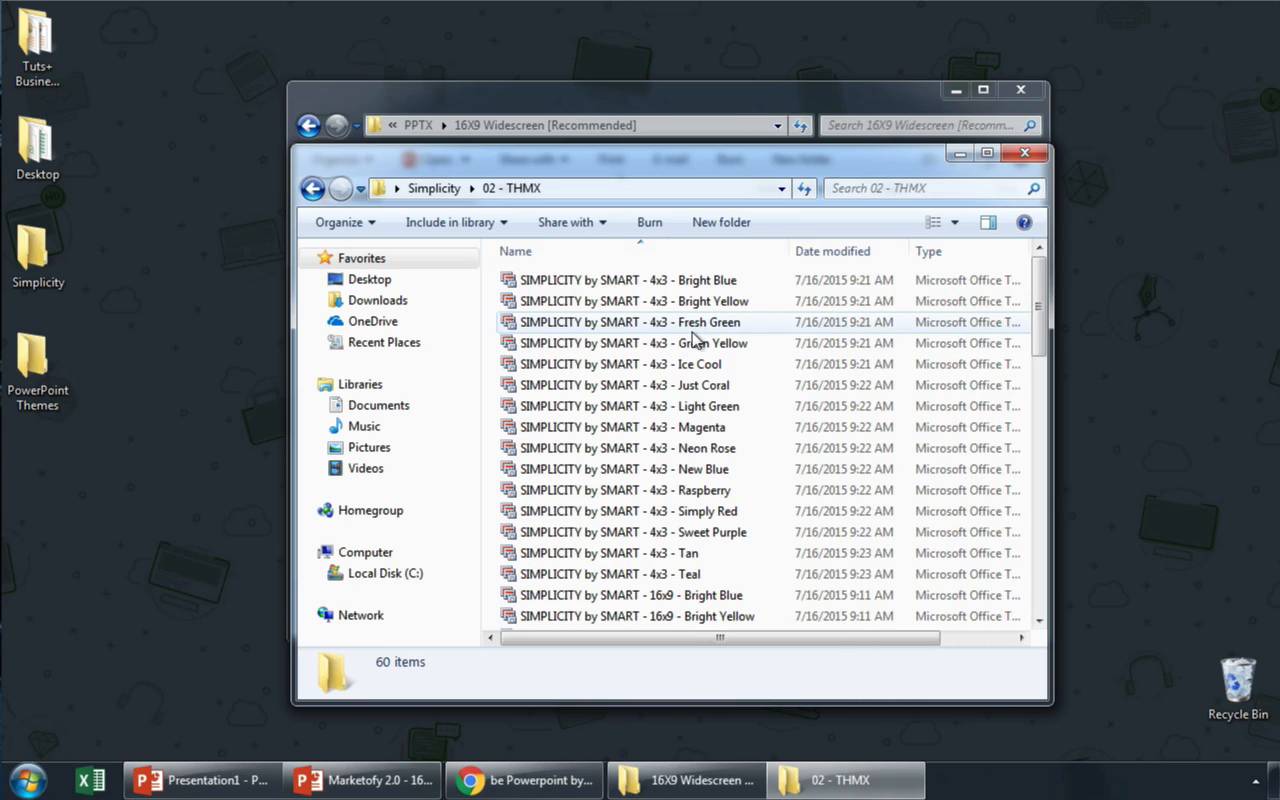Select the 4x3 - Bright Yellow theme file

(634, 301)
